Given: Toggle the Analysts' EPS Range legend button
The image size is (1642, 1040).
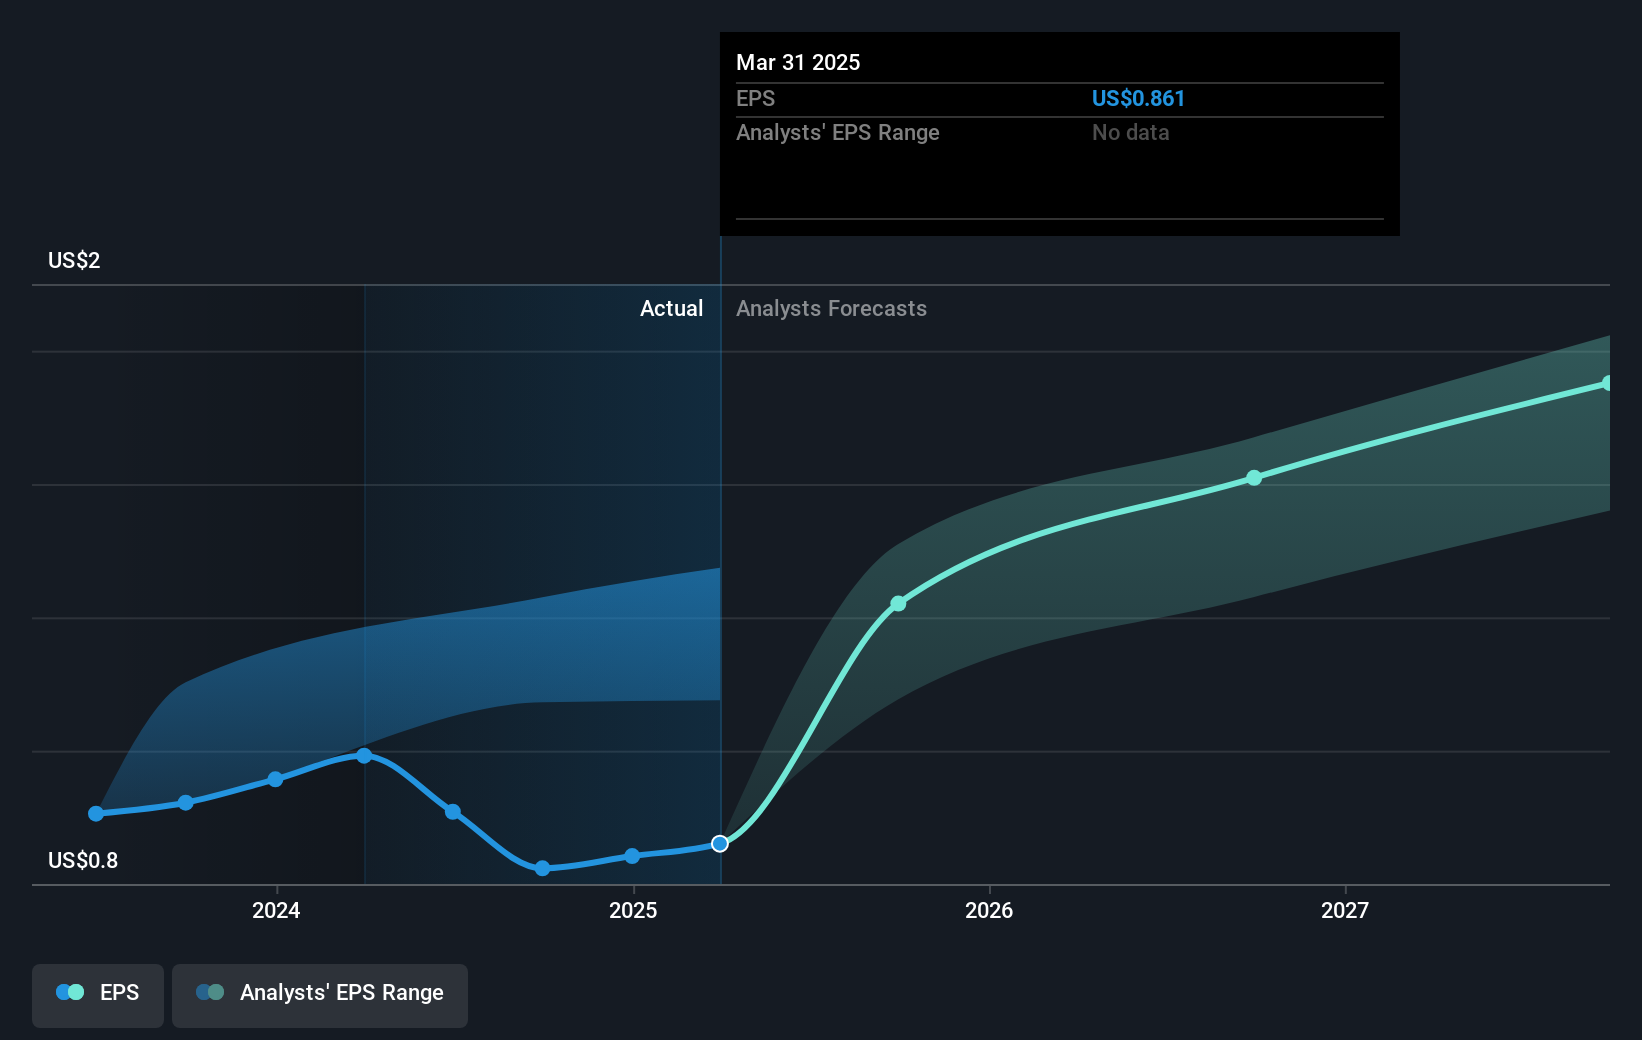Looking at the screenshot, I should point(320,995).
